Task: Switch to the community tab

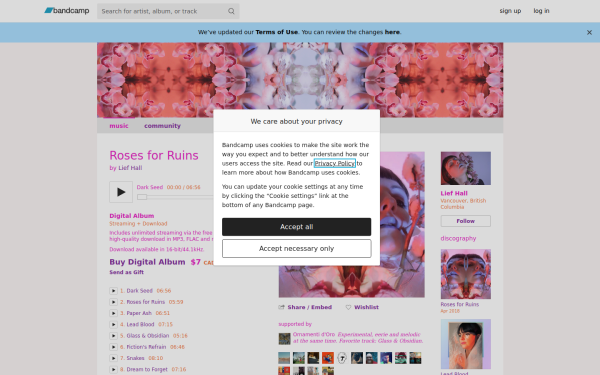Action: click(x=162, y=126)
